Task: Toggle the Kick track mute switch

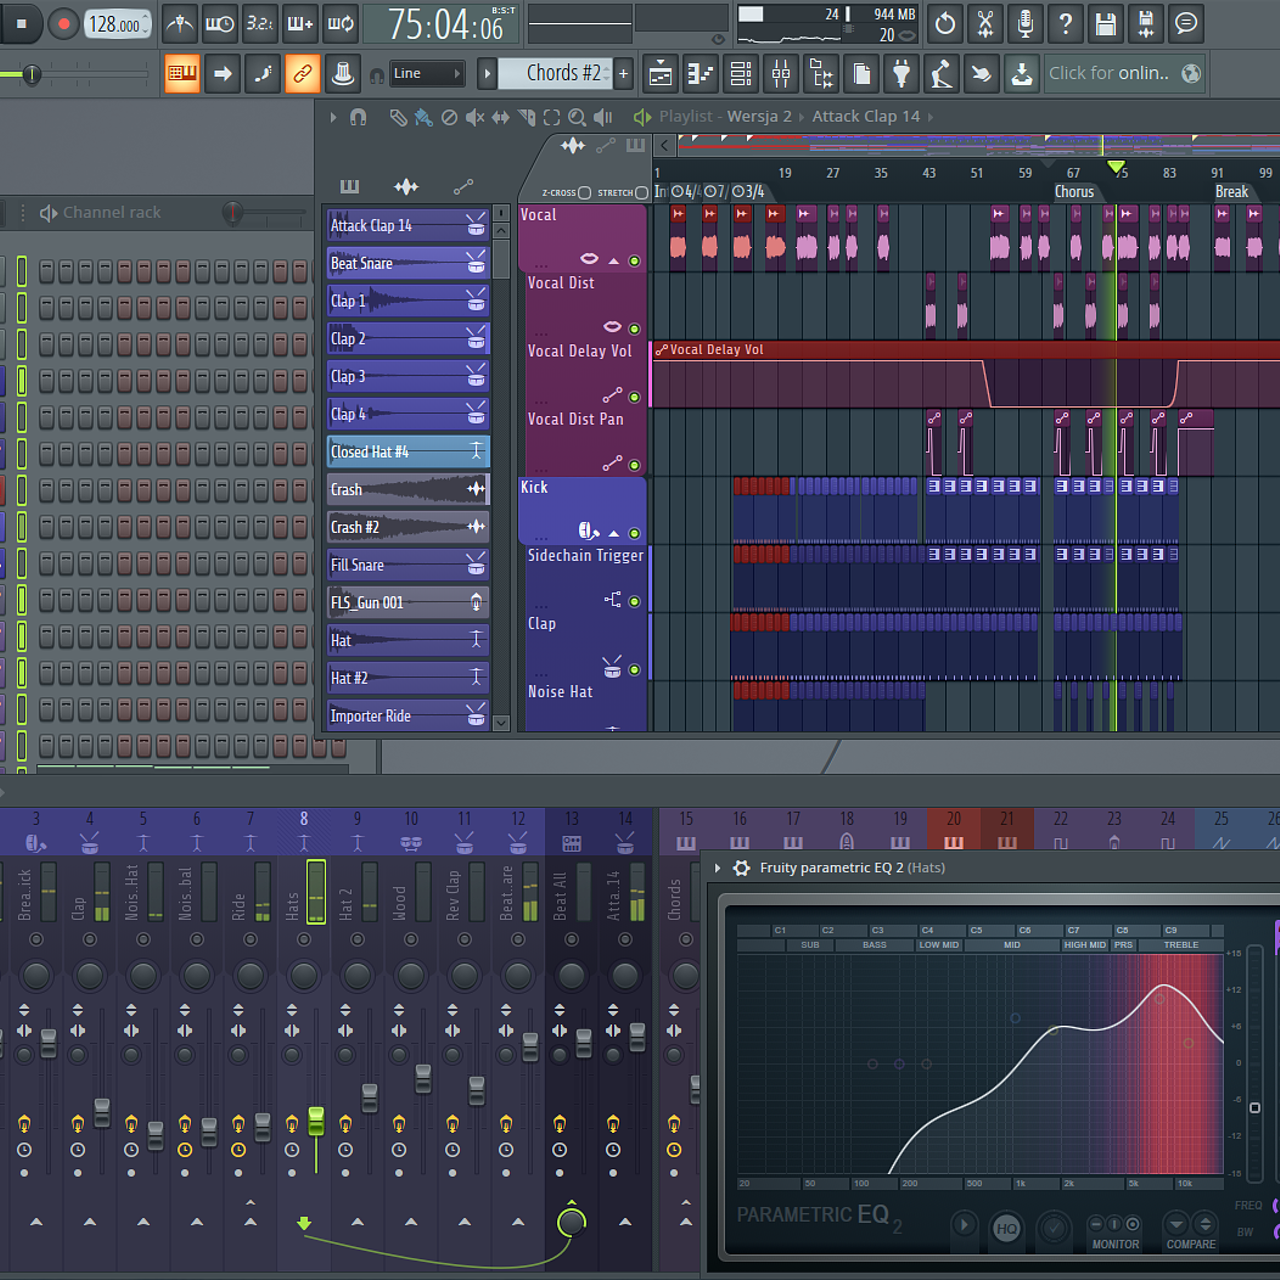Action: click(634, 533)
